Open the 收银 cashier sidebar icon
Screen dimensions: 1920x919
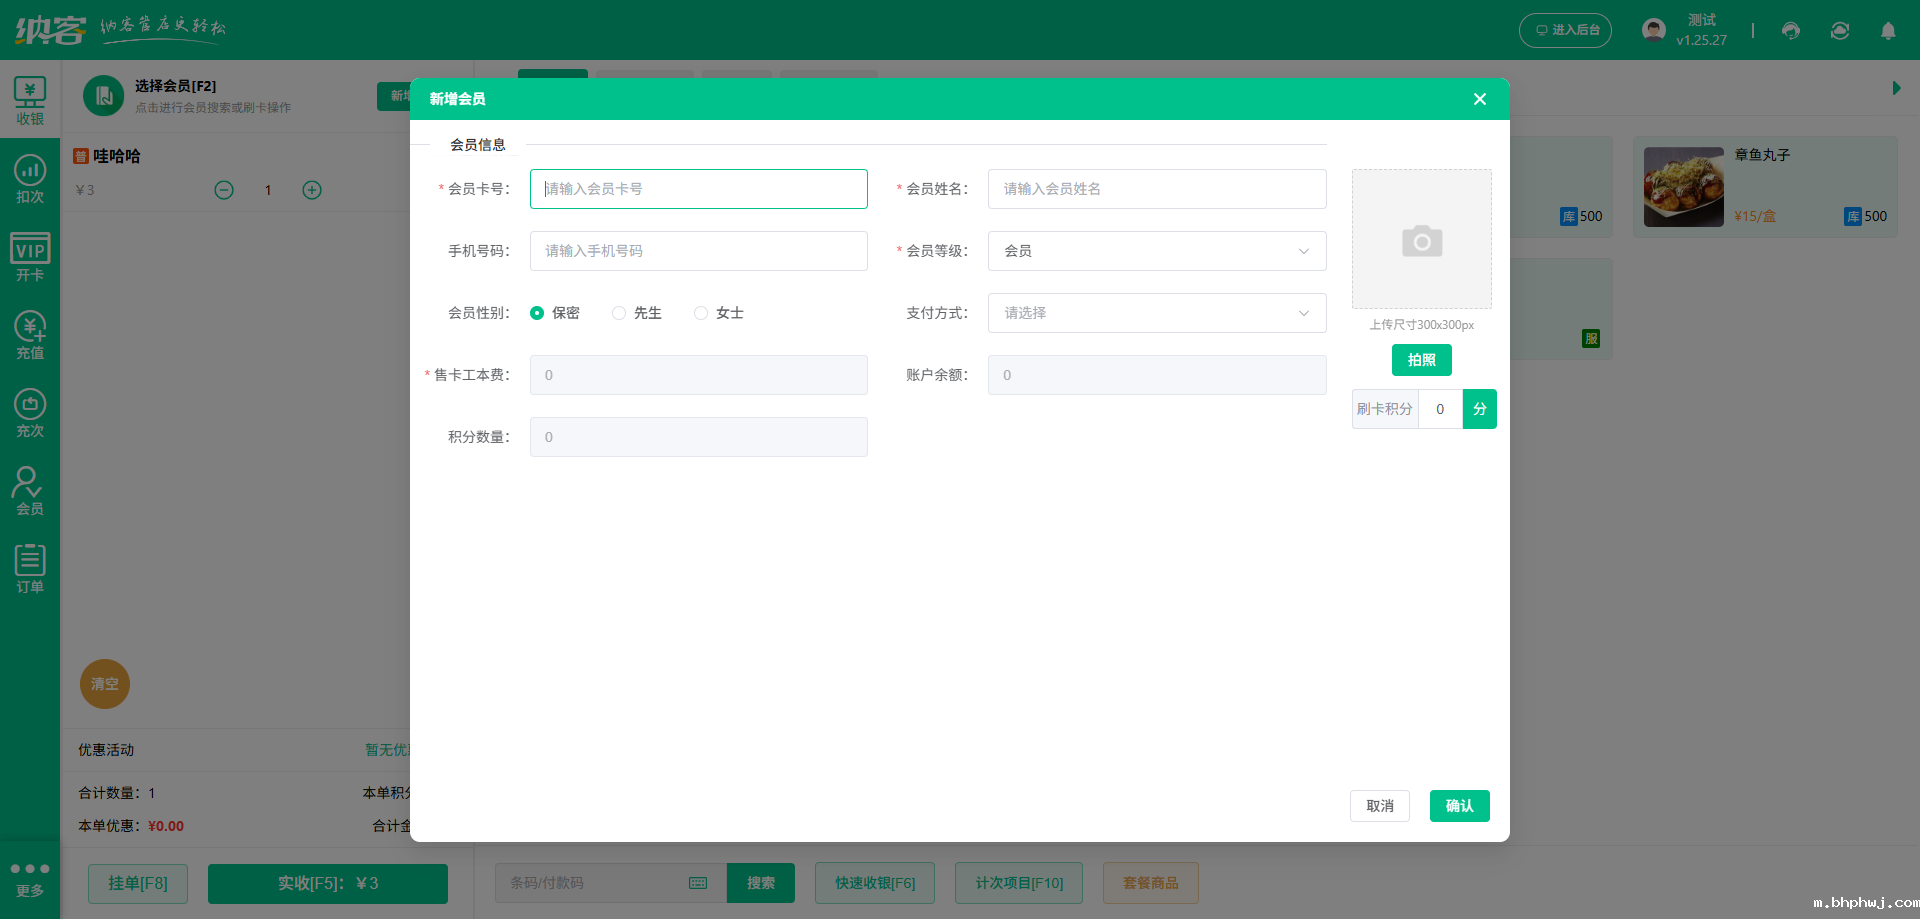pos(30,101)
